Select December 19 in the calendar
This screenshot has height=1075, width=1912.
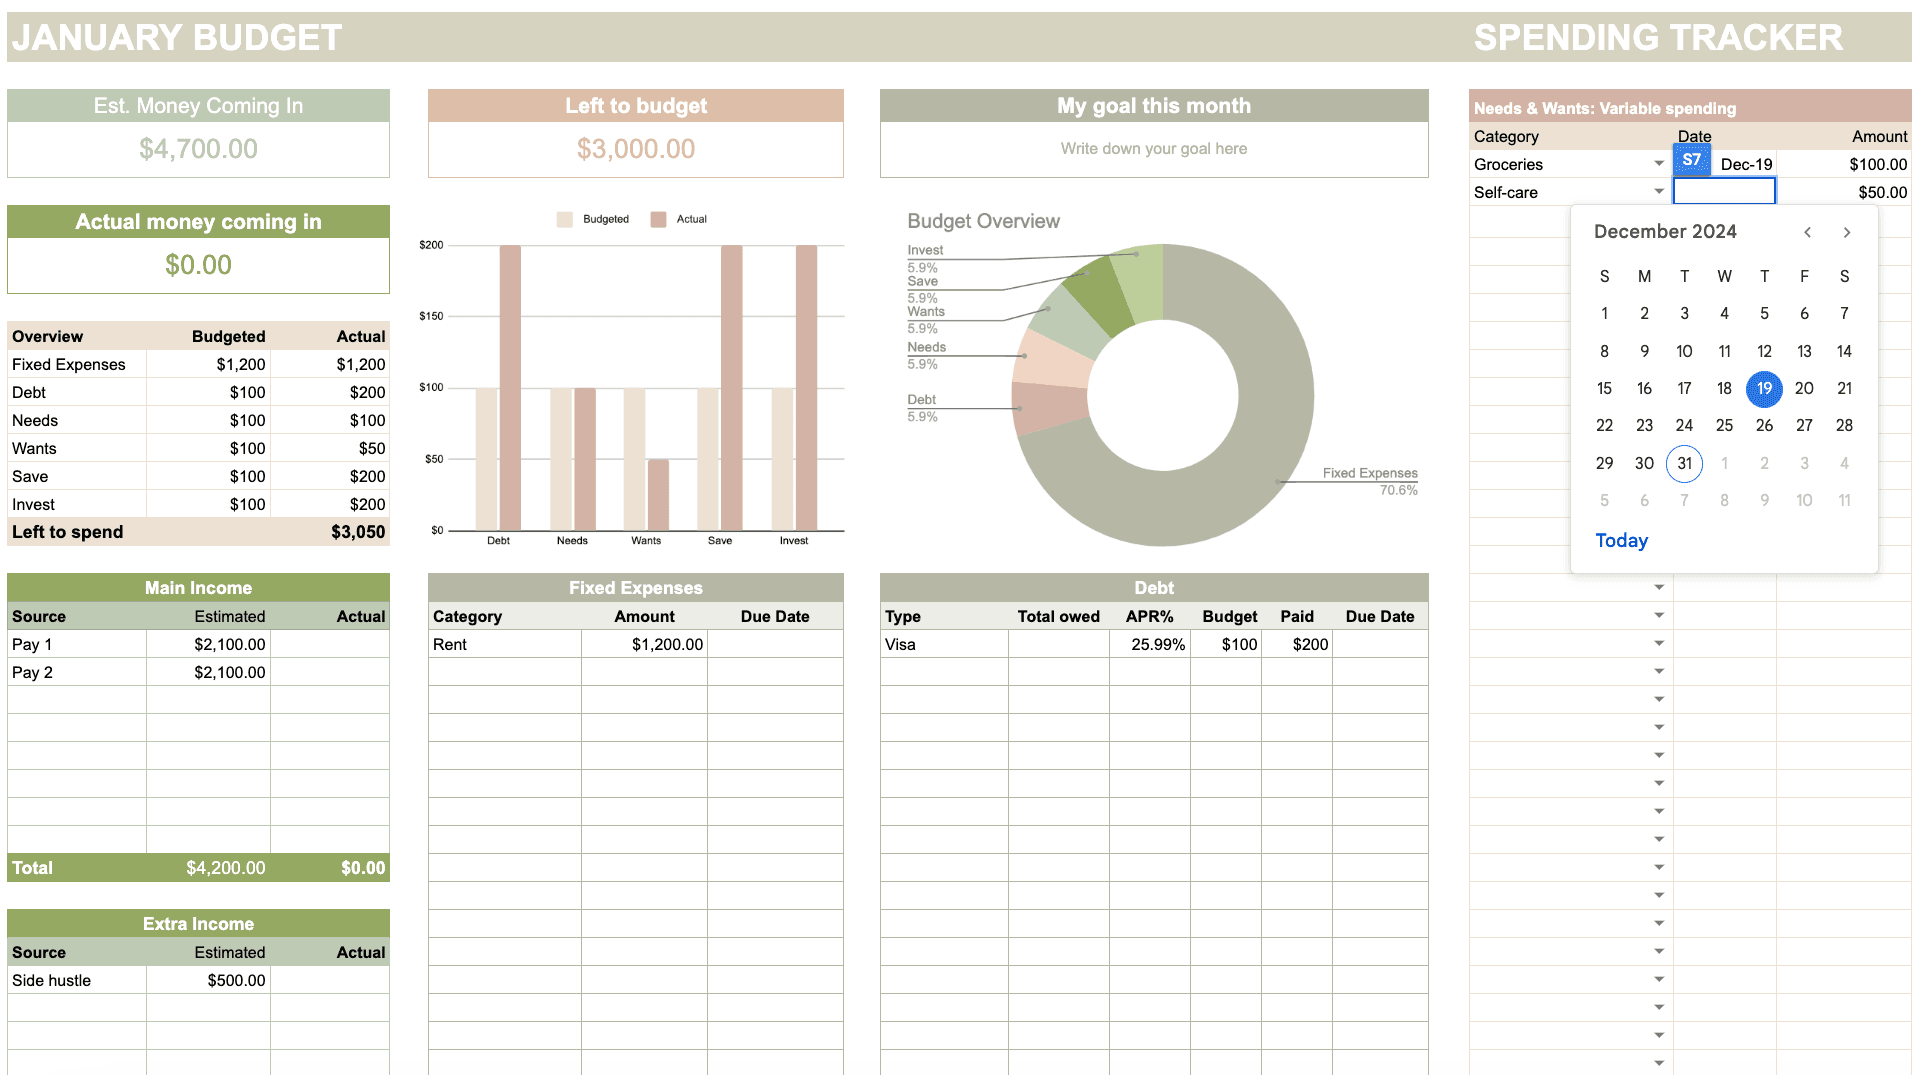(x=1764, y=388)
